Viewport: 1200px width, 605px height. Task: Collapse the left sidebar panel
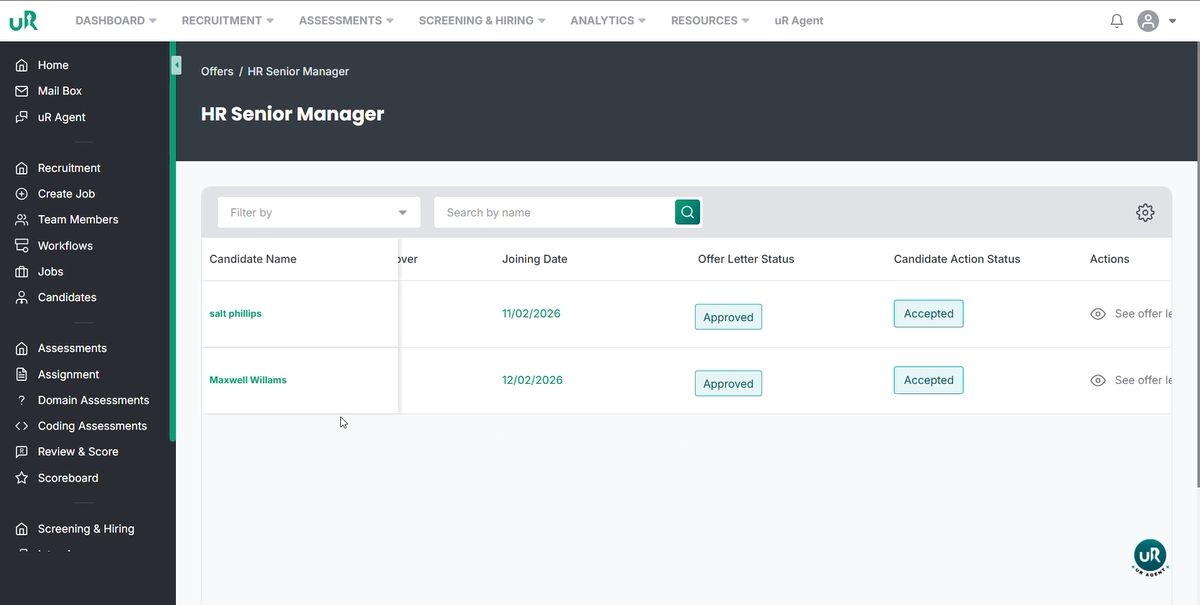click(x=176, y=65)
